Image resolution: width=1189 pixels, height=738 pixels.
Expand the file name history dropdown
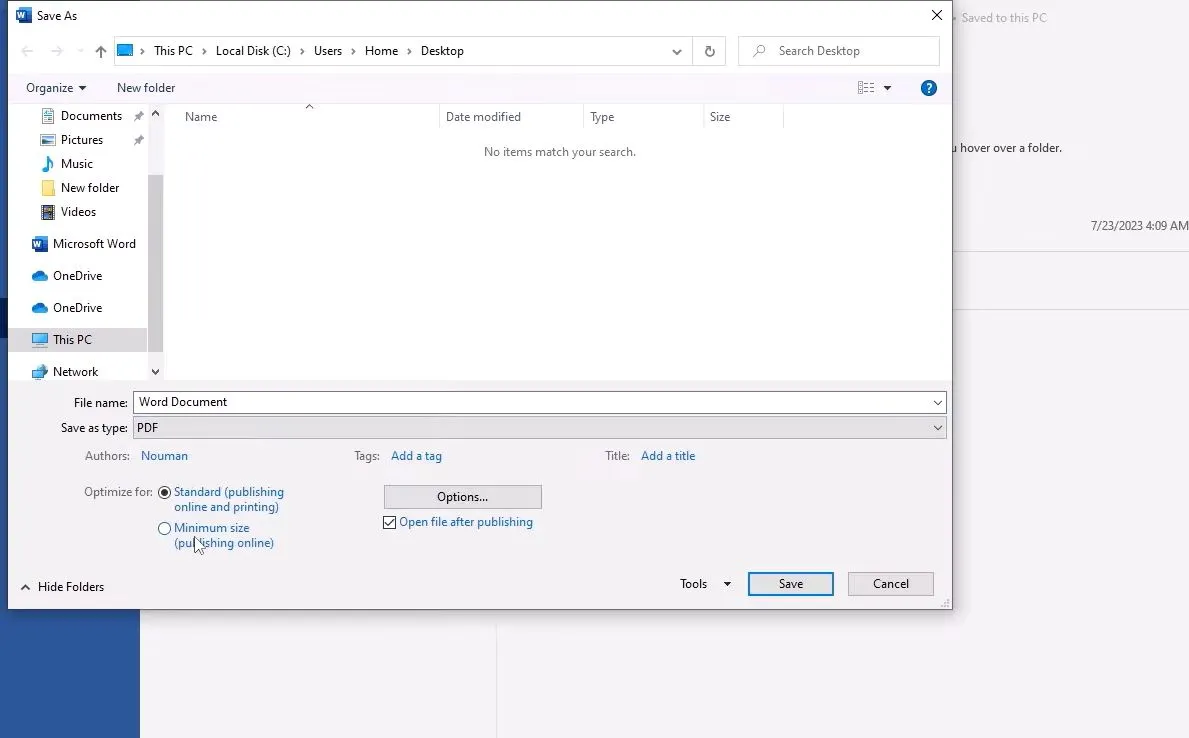[x=937, y=402]
